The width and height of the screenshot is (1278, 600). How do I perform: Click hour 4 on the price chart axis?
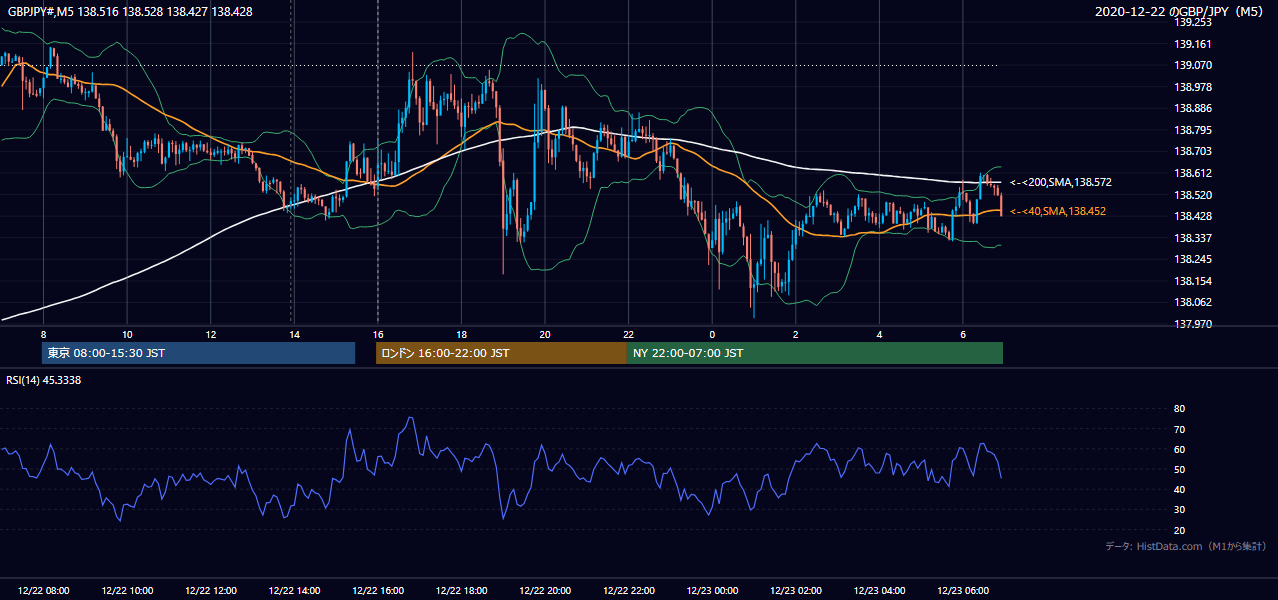[879, 333]
